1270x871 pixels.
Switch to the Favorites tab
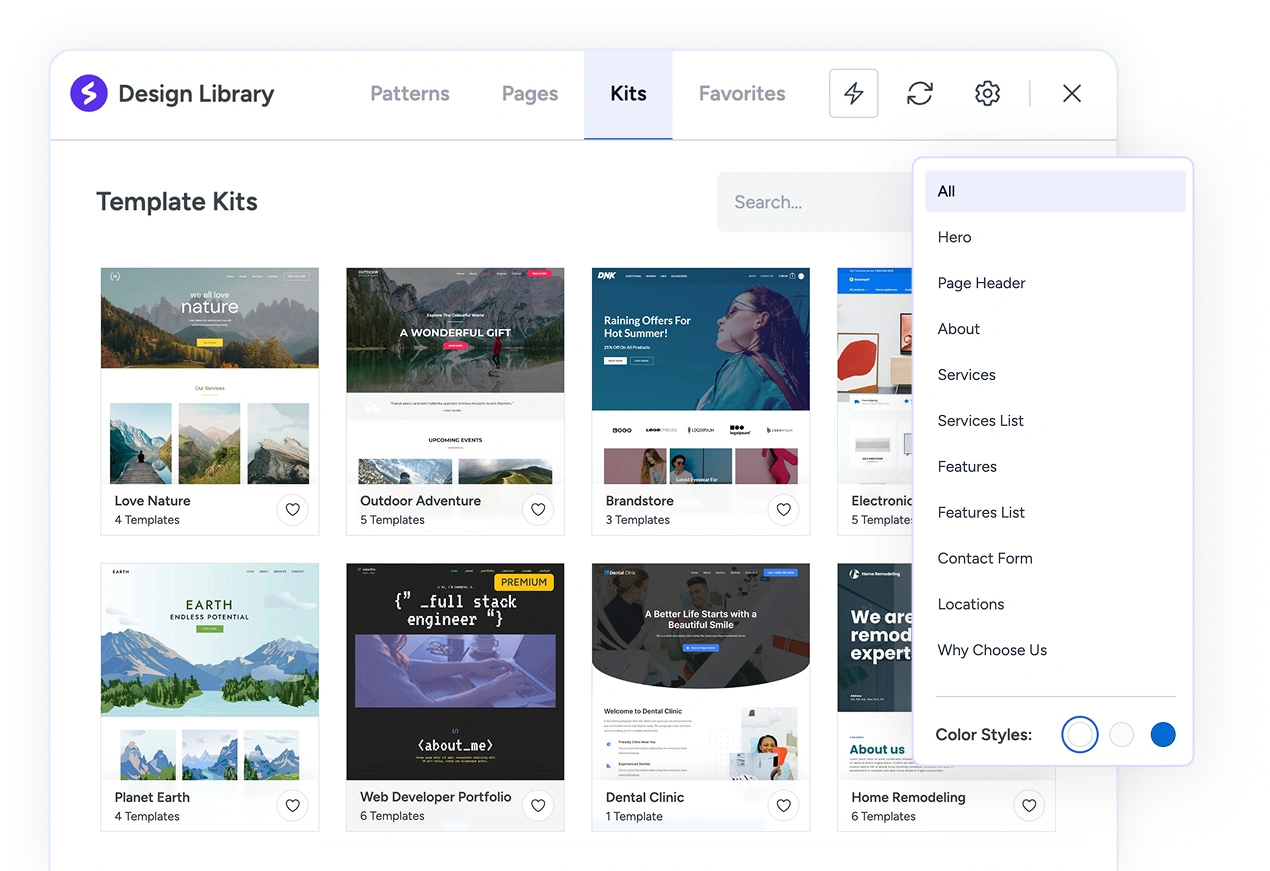coord(742,94)
